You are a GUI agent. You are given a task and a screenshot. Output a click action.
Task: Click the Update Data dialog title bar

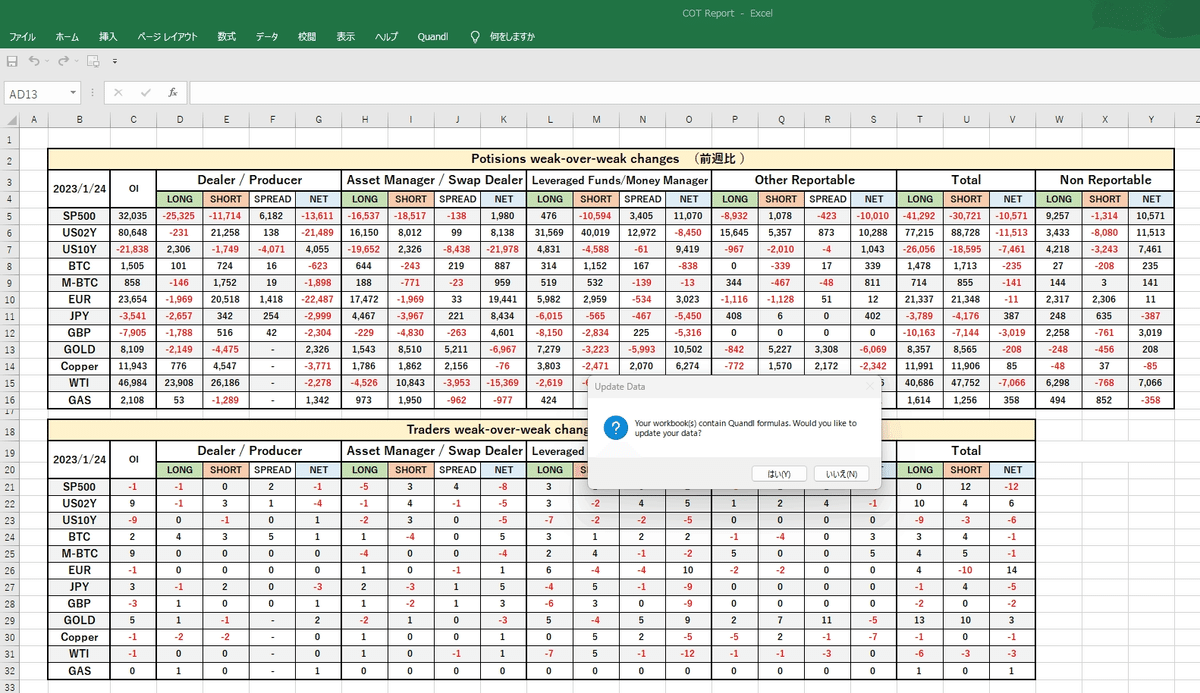pyautogui.click(x=733, y=386)
